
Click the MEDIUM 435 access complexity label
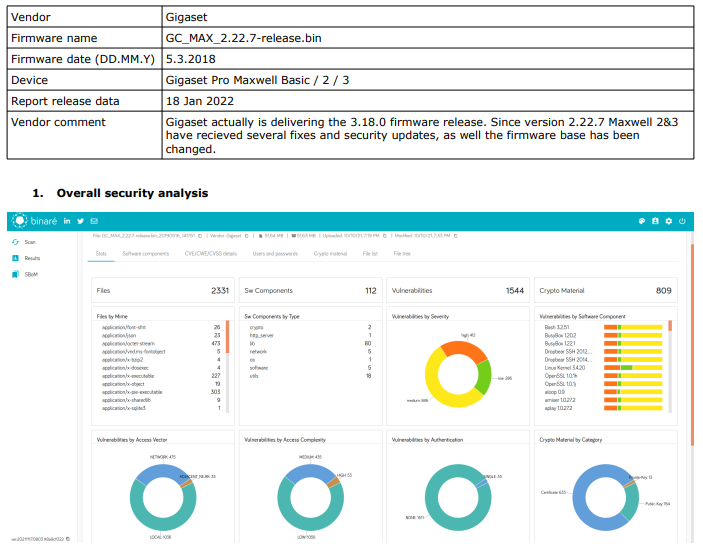click(310, 457)
